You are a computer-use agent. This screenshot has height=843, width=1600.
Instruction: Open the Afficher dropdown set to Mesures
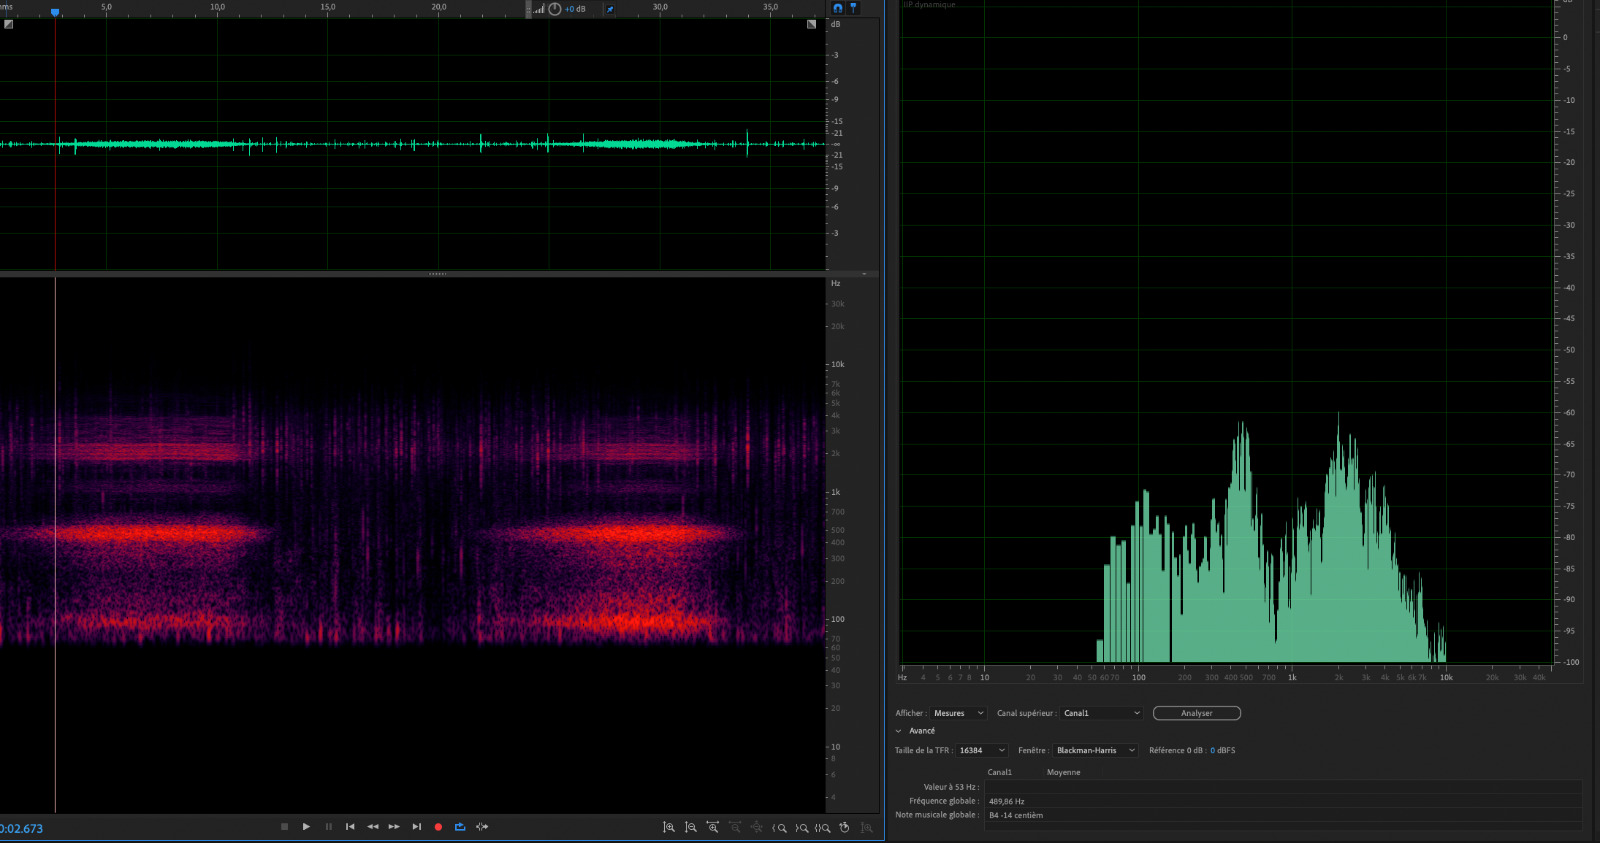tap(958, 713)
